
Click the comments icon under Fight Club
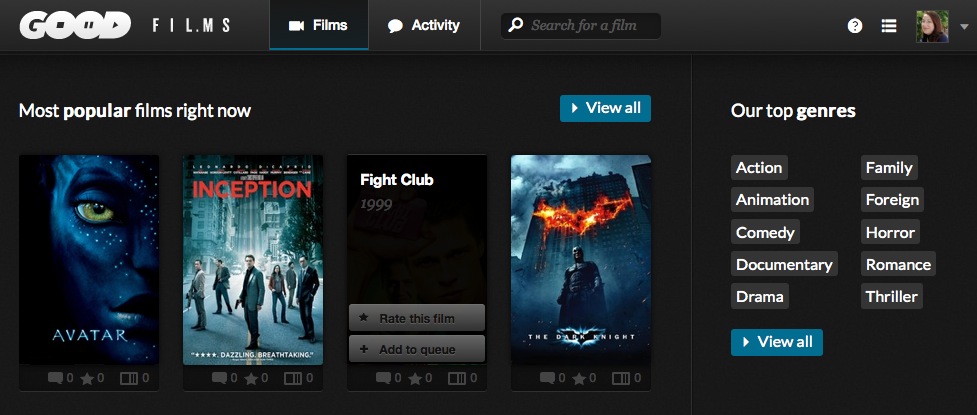pos(383,379)
